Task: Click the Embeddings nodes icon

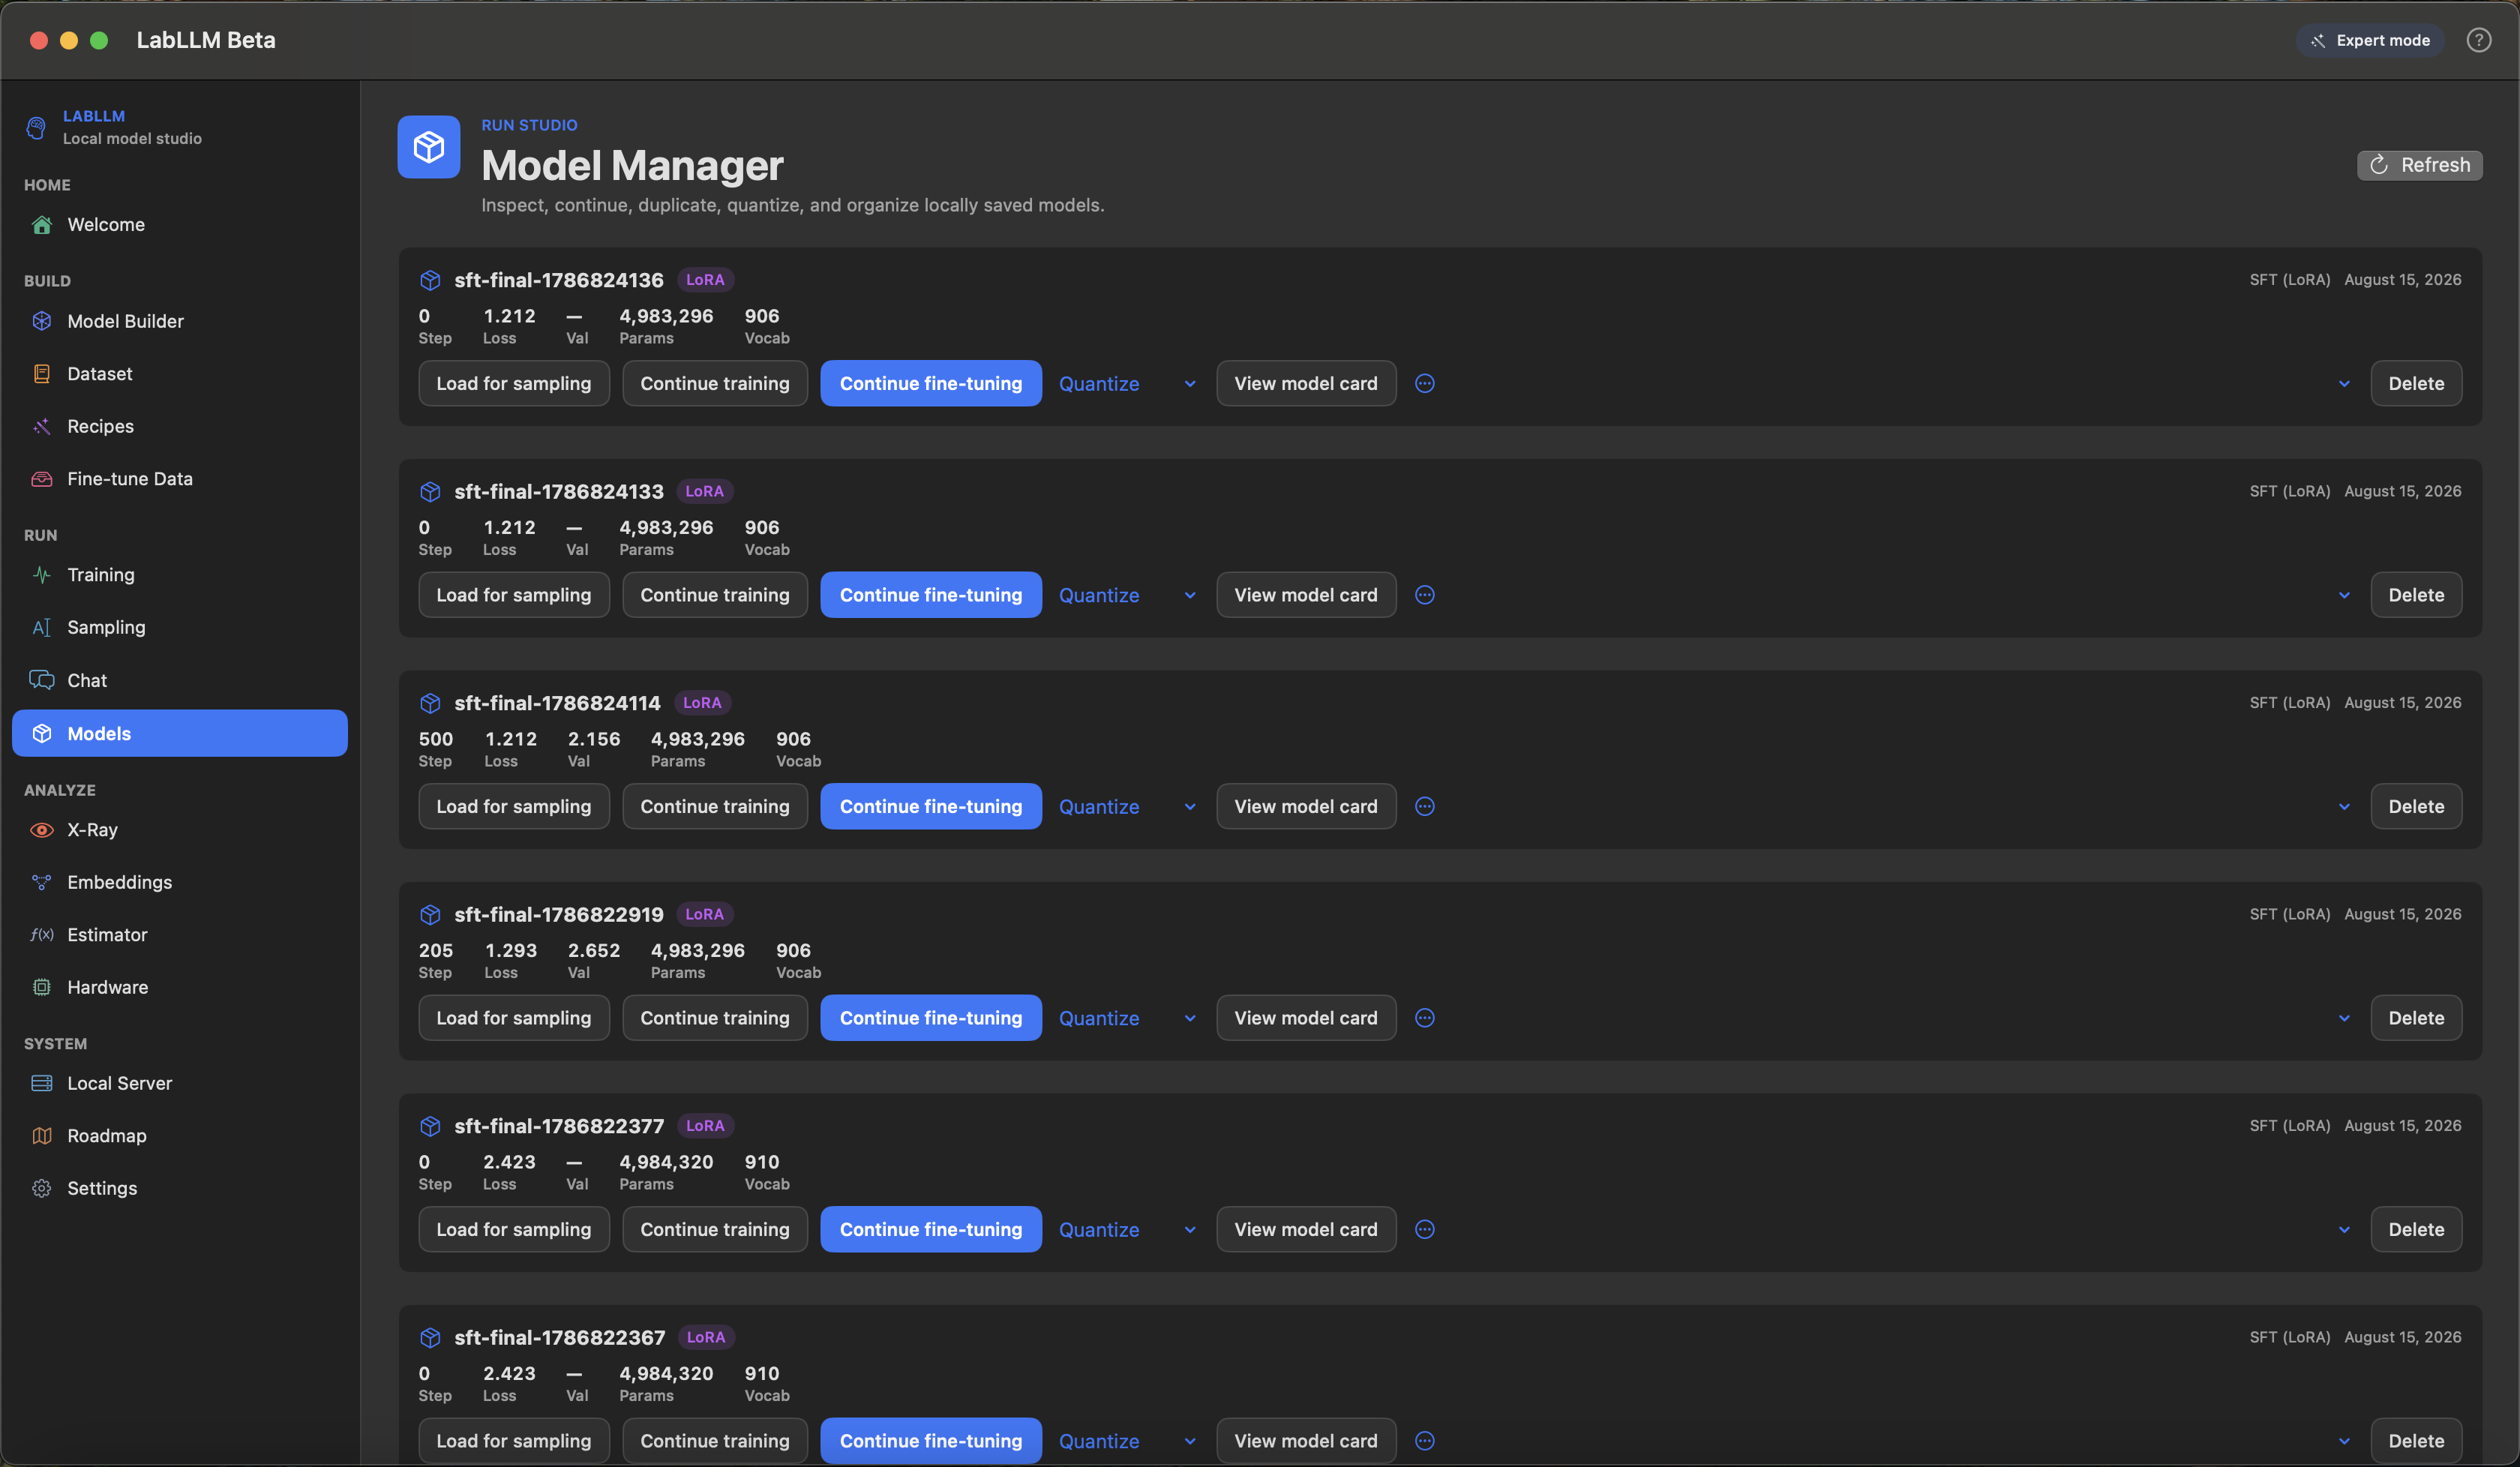Action: 42,882
